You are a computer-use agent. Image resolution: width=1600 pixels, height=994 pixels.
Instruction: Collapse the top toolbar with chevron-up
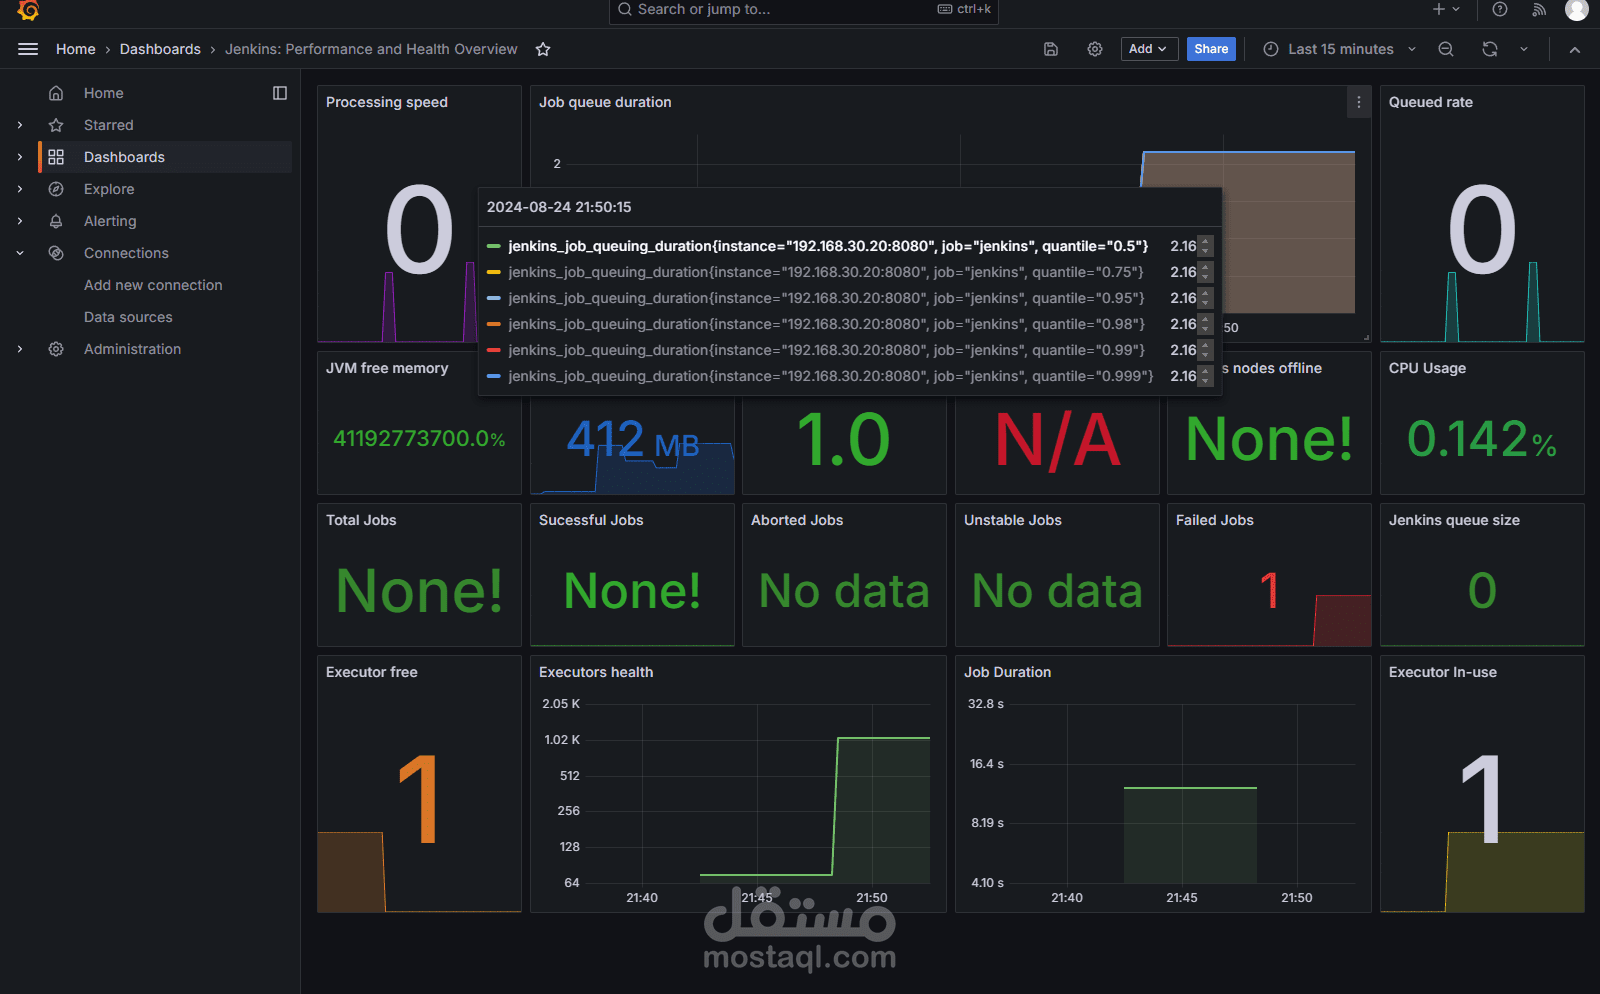pyautogui.click(x=1575, y=49)
